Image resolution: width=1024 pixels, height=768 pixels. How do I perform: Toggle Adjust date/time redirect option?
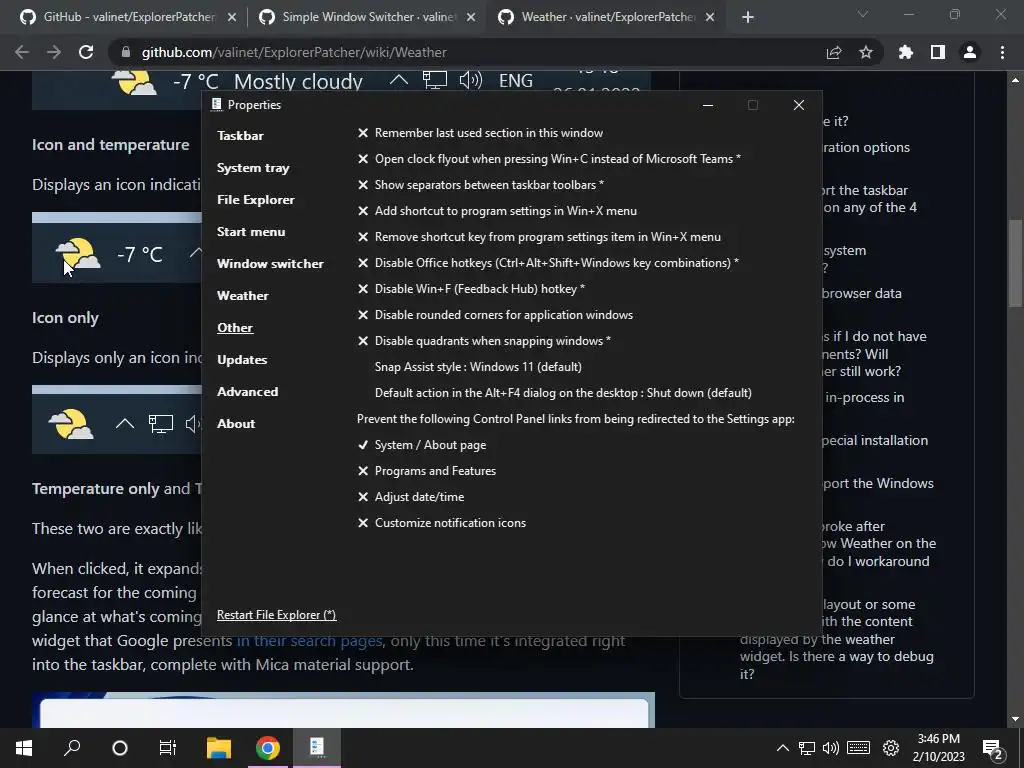click(x=410, y=497)
